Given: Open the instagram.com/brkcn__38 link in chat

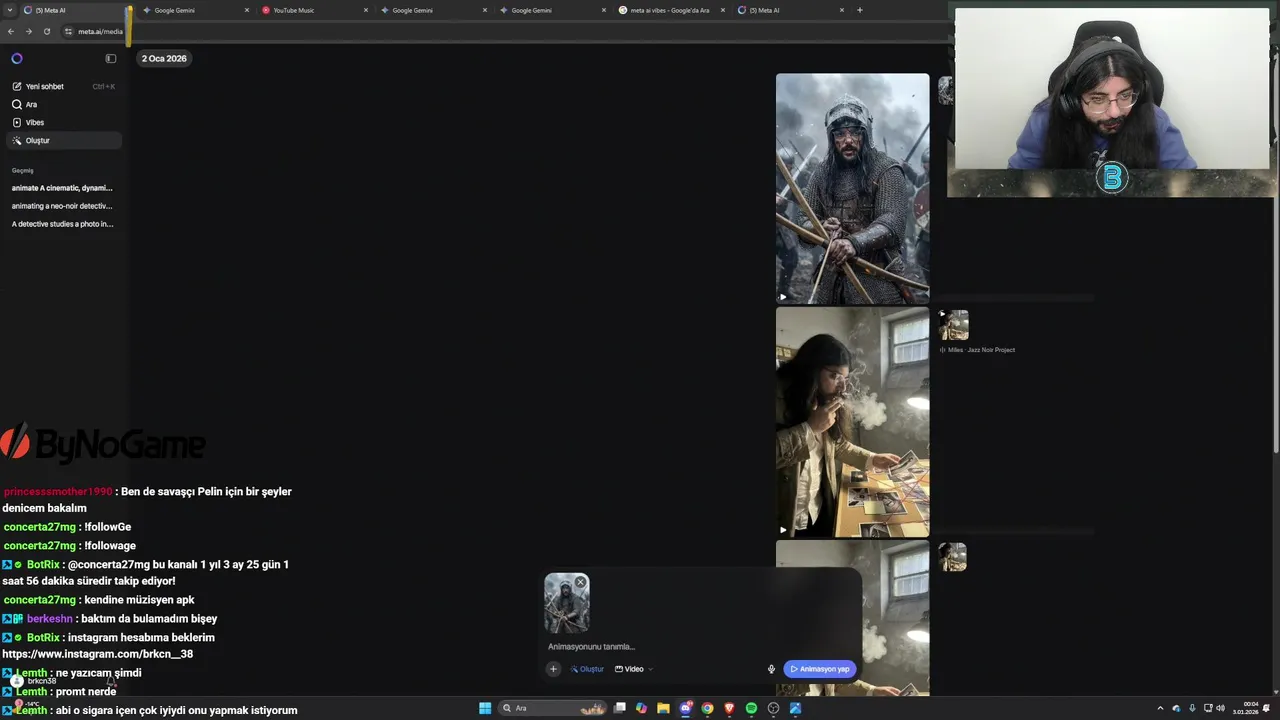Looking at the screenshot, I should click(98, 654).
